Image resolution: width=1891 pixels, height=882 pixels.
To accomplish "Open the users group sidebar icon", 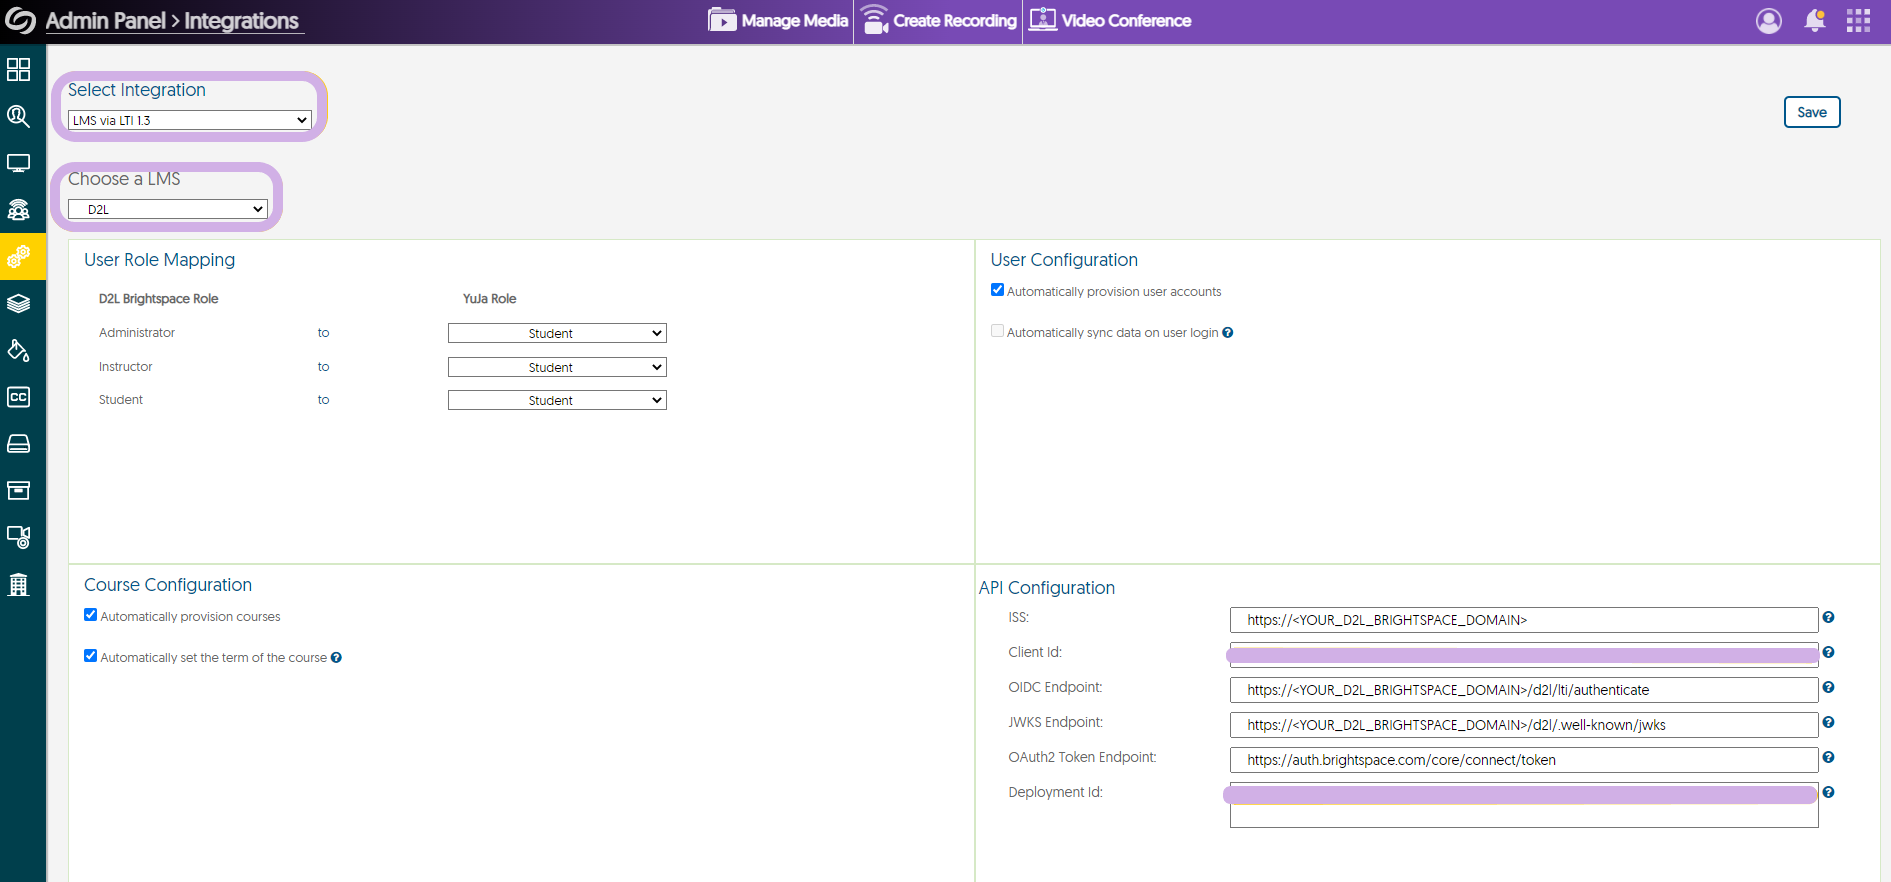I will point(18,210).
